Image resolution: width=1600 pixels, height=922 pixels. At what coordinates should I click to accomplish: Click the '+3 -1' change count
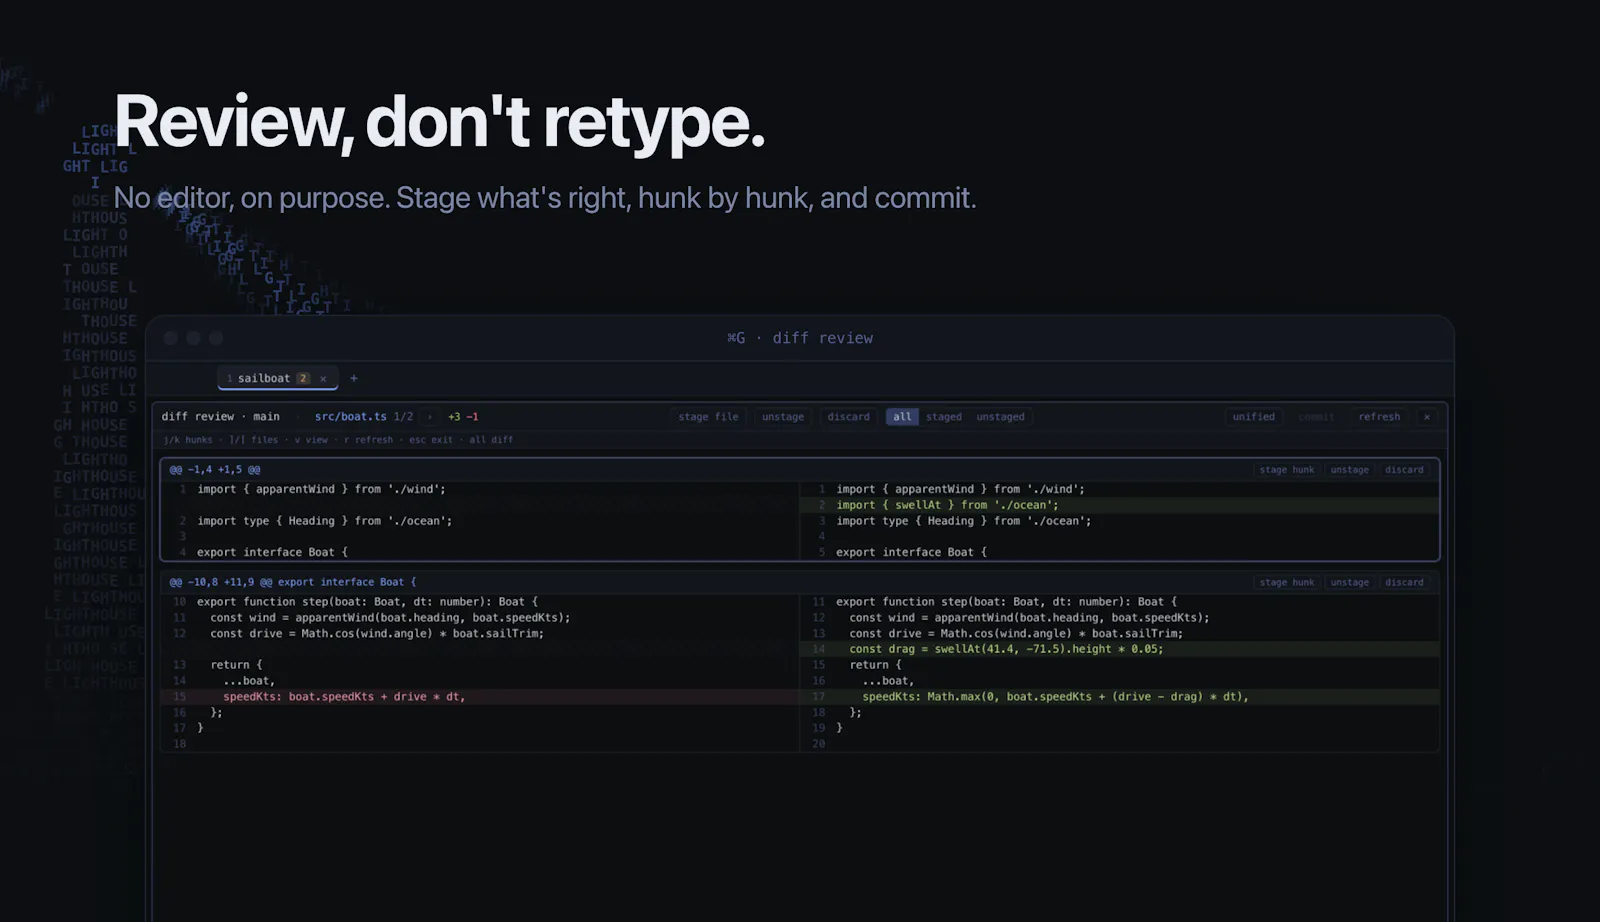pos(463,417)
